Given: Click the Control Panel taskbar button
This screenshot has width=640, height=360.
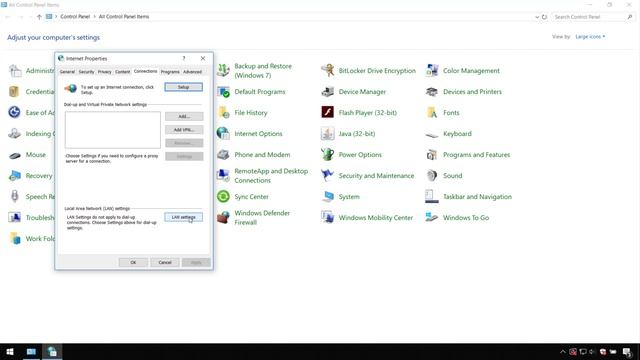Looking at the screenshot, I should click(31, 351).
